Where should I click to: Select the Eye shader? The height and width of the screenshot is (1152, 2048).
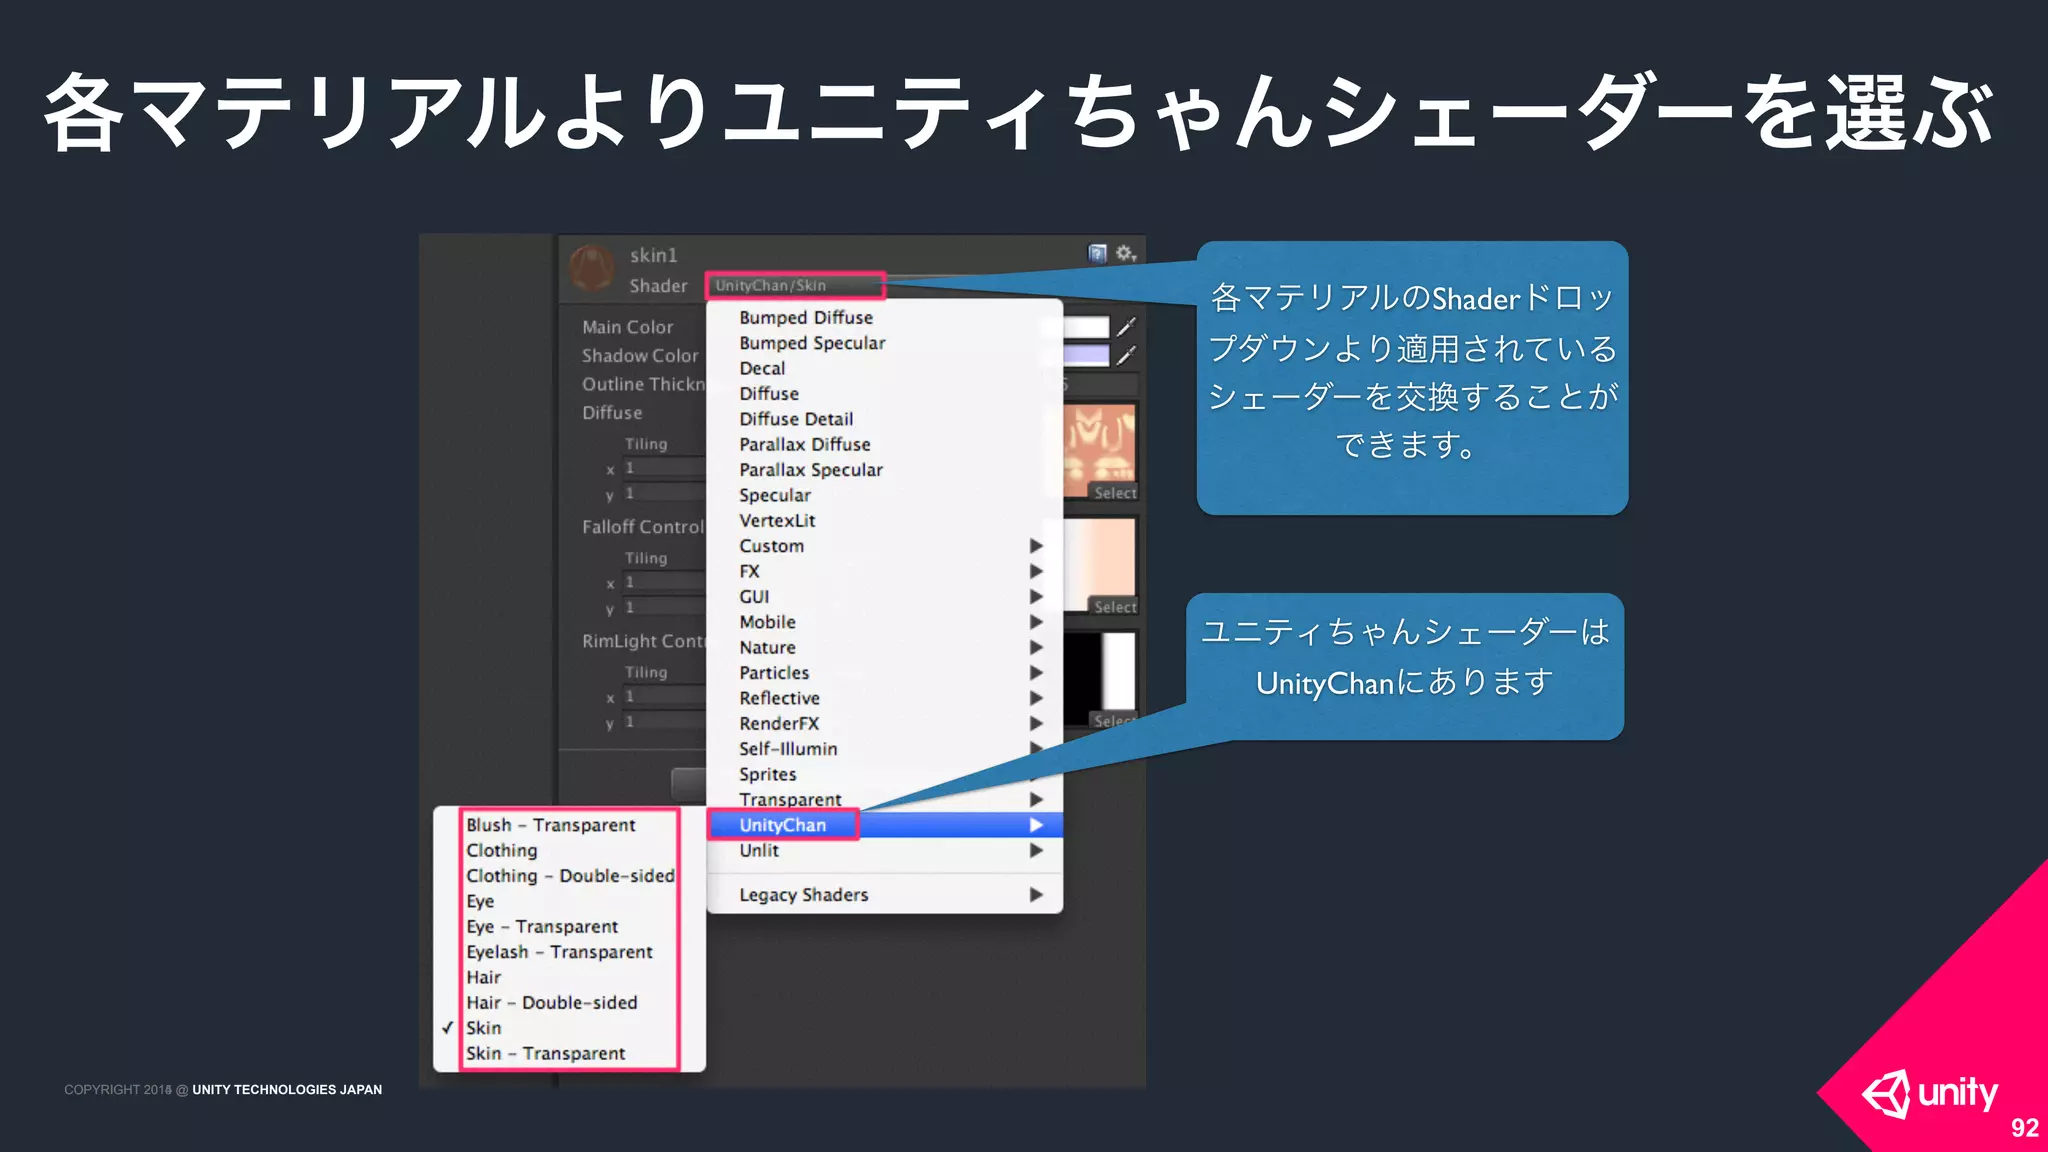click(570, 901)
